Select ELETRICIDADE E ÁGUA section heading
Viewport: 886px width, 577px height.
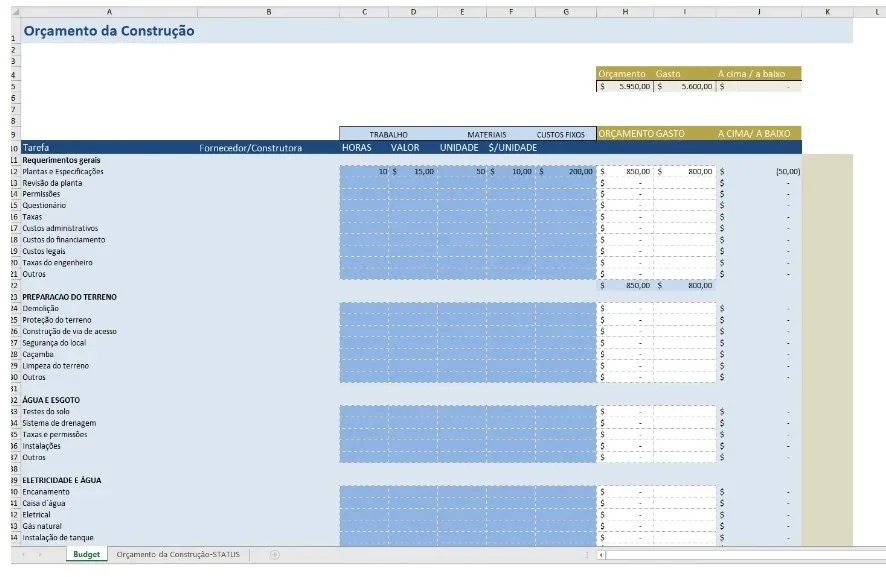(62, 480)
